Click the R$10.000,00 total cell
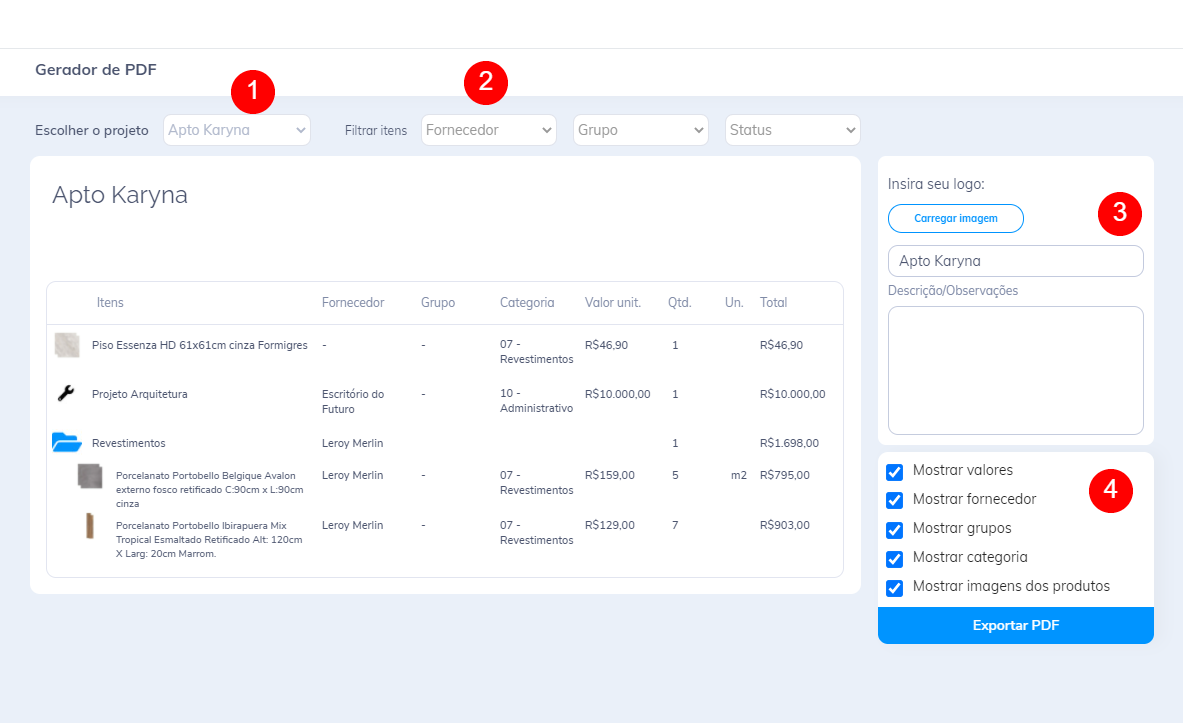This screenshot has height=723, width=1183. click(792, 394)
